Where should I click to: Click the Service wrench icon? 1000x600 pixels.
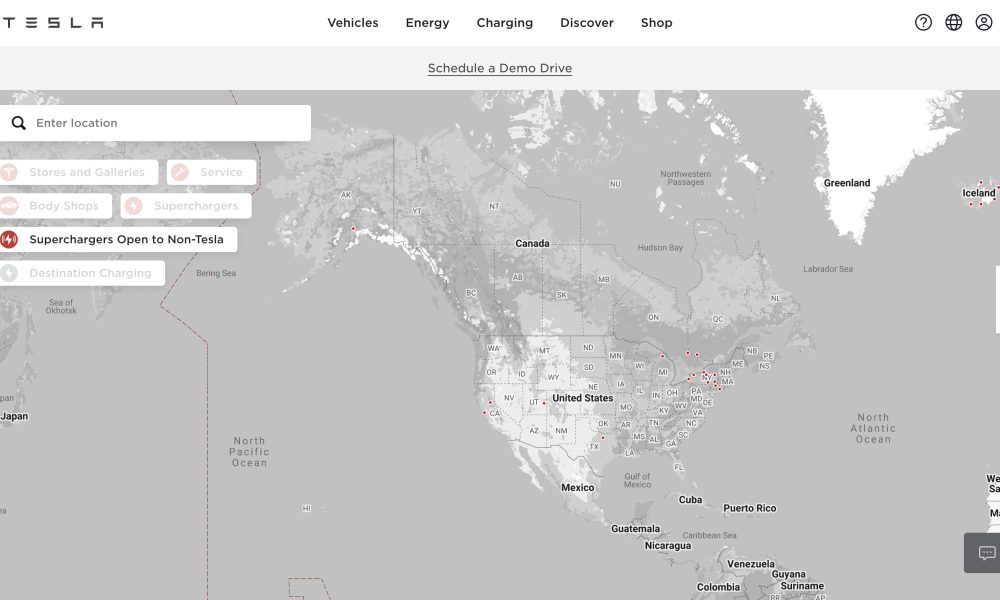tap(180, 172)
